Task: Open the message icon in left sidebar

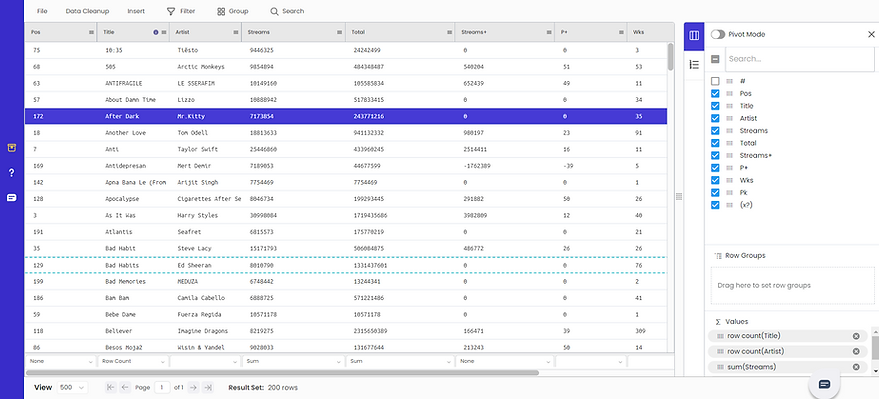Action: click(x=12, y=198)
